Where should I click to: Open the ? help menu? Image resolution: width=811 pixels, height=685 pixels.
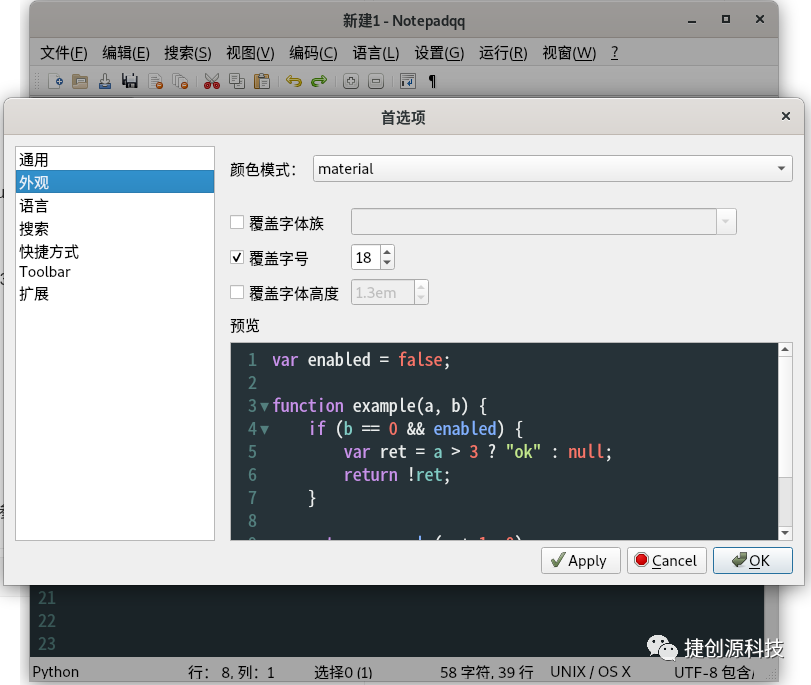point(614,53)
